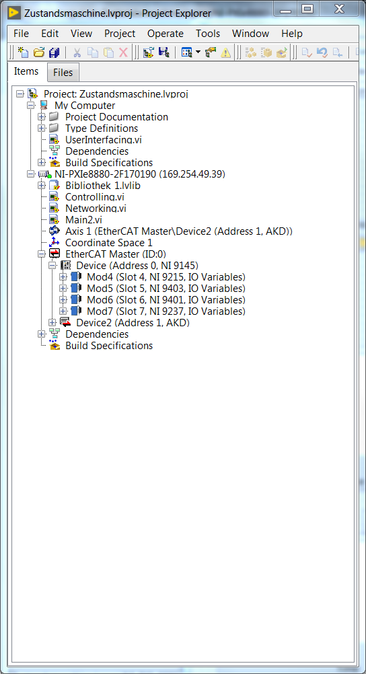Open the Tools menu
The width and height of the screenshot is (366, 674).
[208, 34]
